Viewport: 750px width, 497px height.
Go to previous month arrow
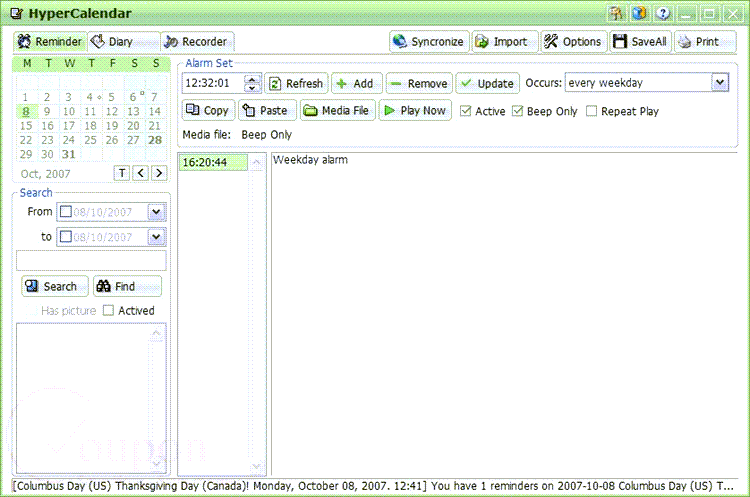[x=140, y=173]
